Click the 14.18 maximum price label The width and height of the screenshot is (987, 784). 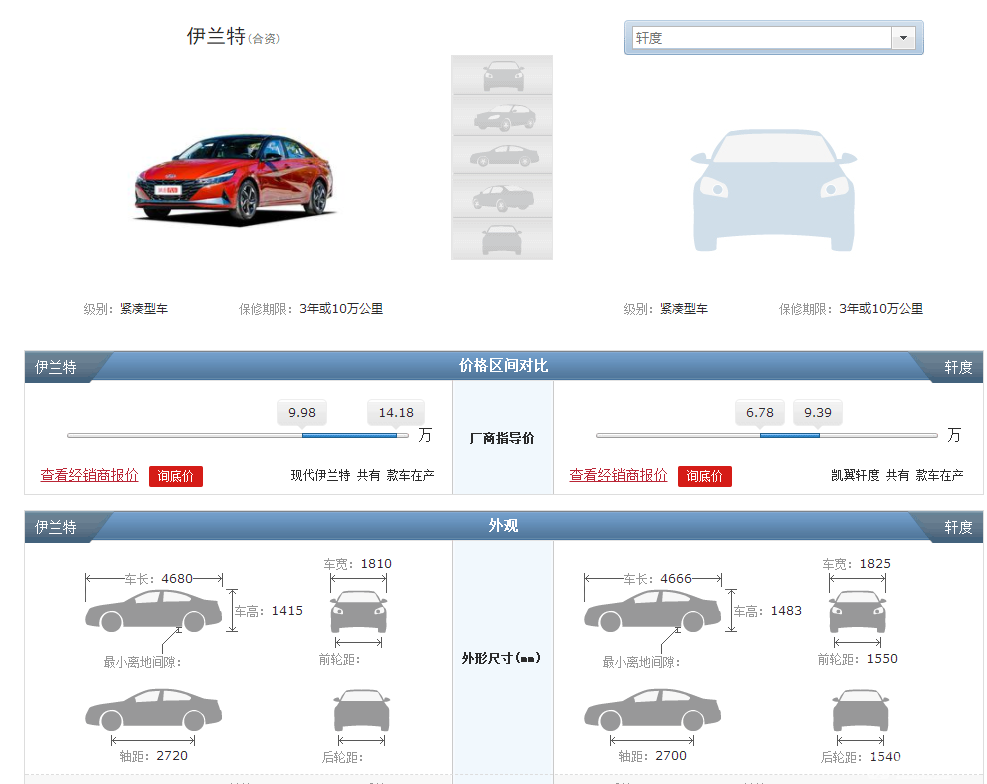pyautogui.click(x=396, y=413)
